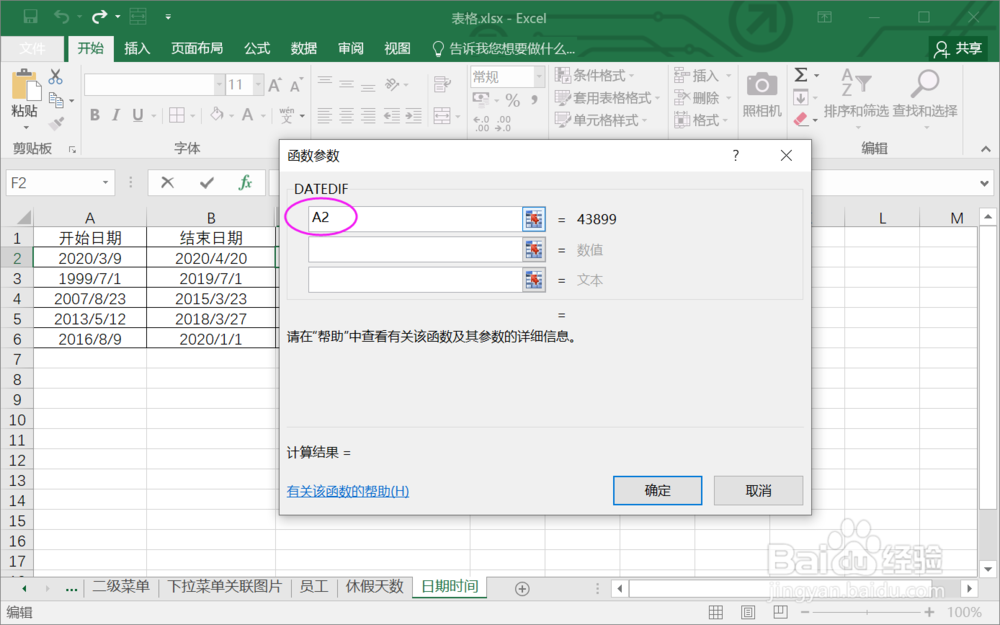Click the Fill Color bucket icon
The image size is (1000, 625).
(217, 115)
